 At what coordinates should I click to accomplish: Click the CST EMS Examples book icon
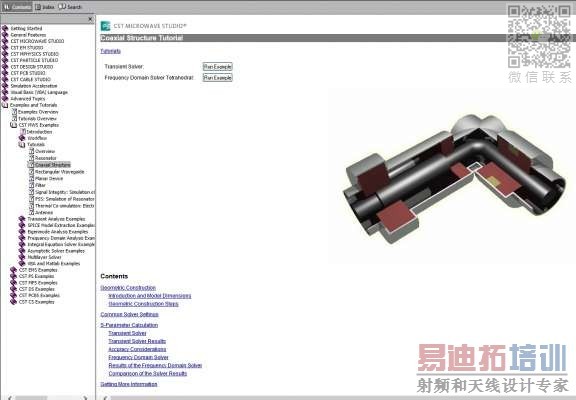point(14,270)
